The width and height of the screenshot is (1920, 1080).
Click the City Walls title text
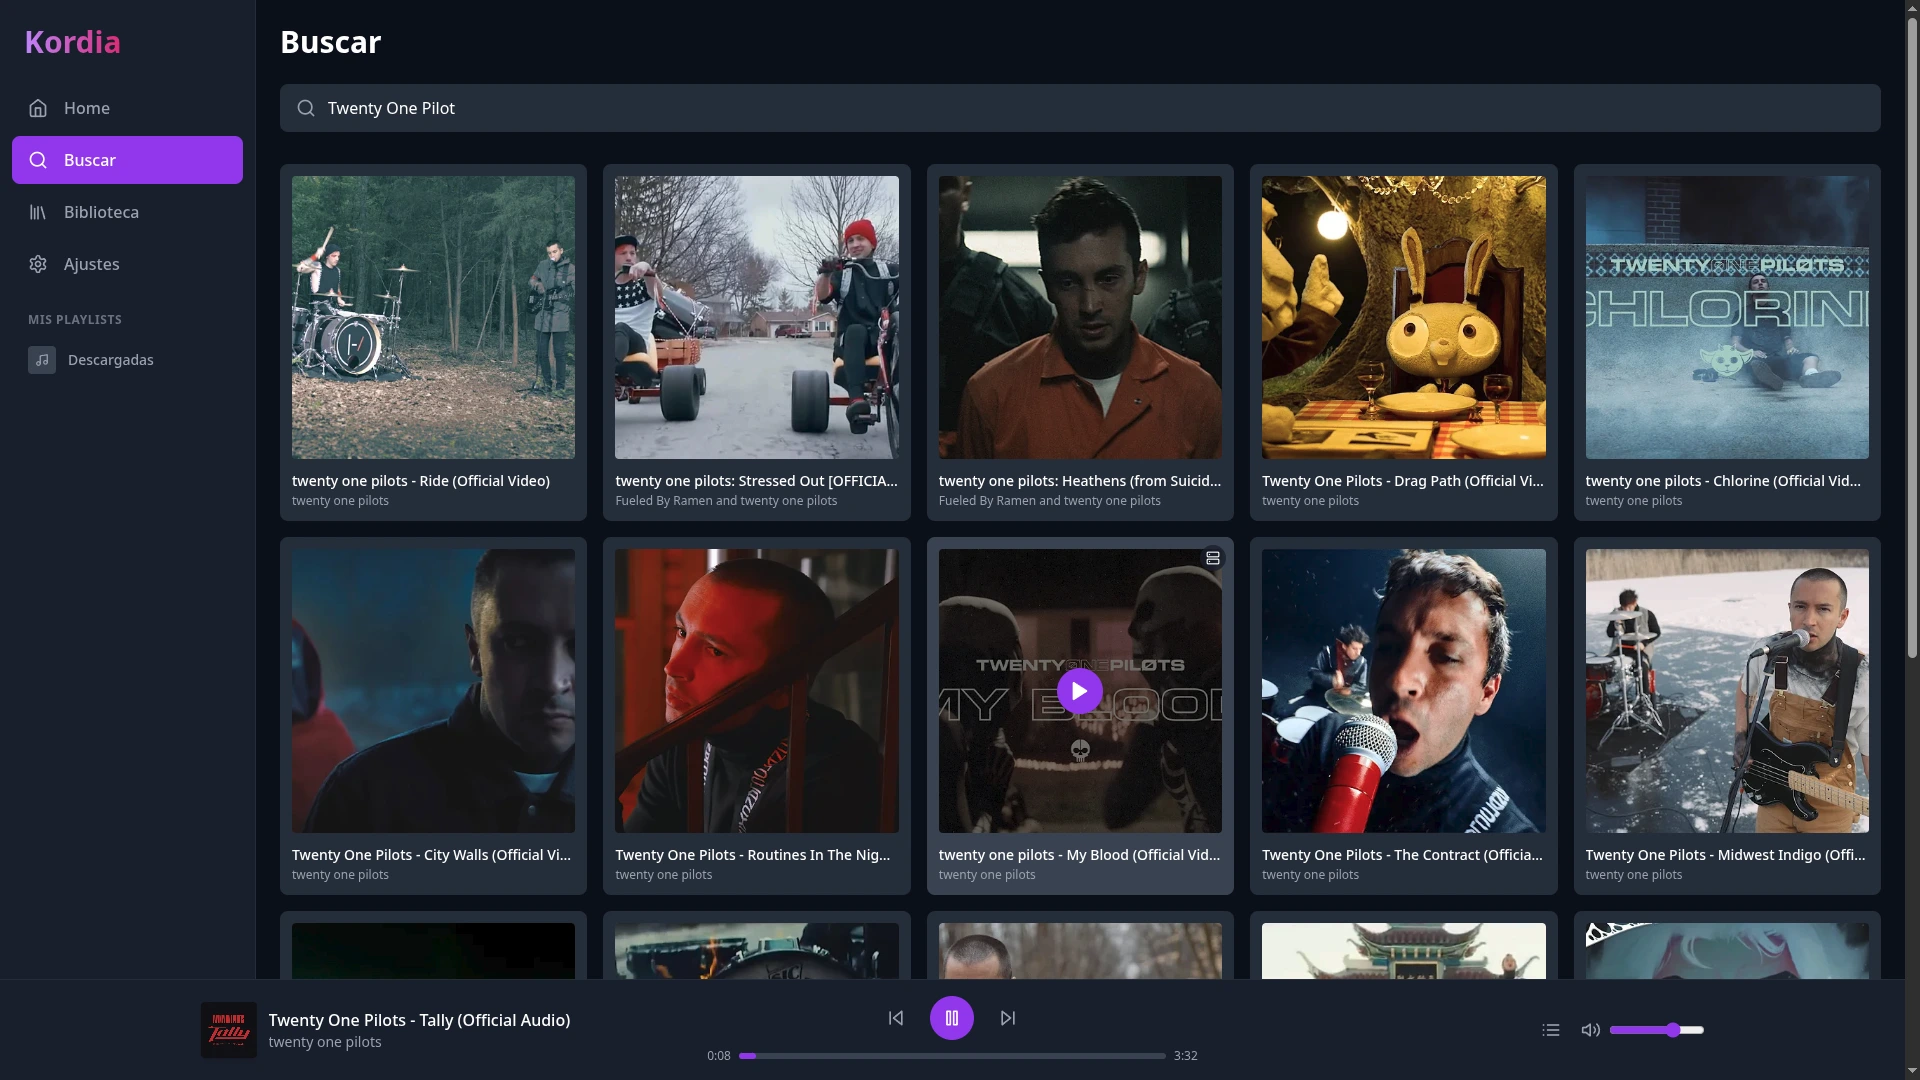pyautogui.click(x=431, y=855)
